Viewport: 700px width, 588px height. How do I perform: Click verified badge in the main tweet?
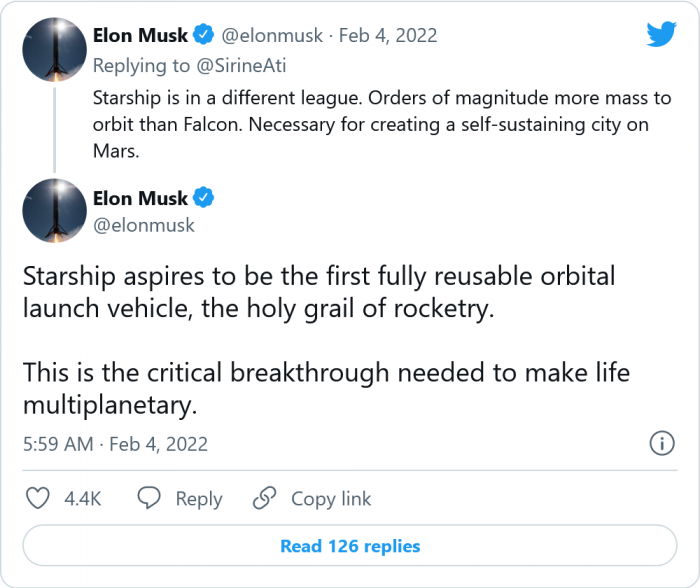pos(204,198)
